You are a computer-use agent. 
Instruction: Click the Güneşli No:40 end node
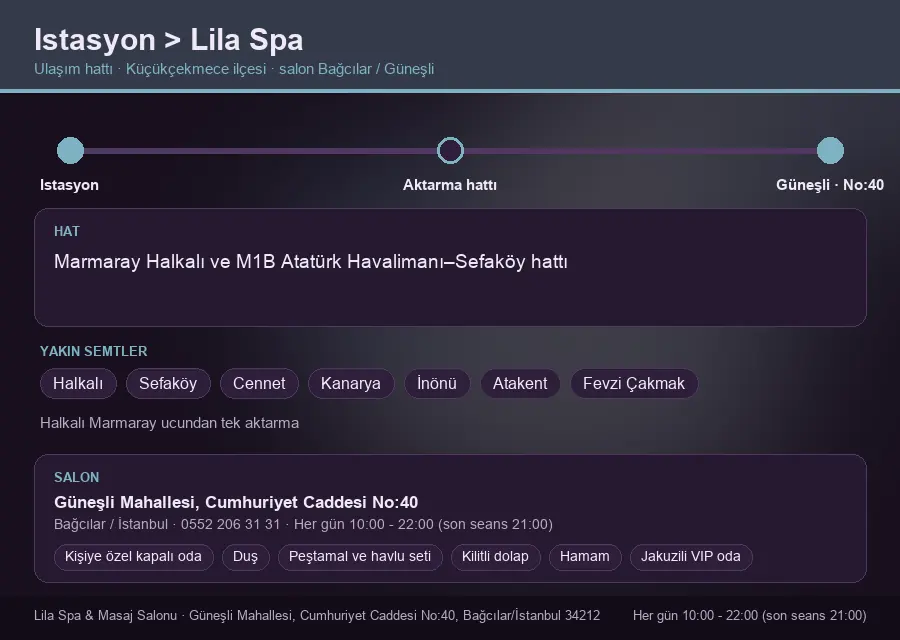click(830, 150)
